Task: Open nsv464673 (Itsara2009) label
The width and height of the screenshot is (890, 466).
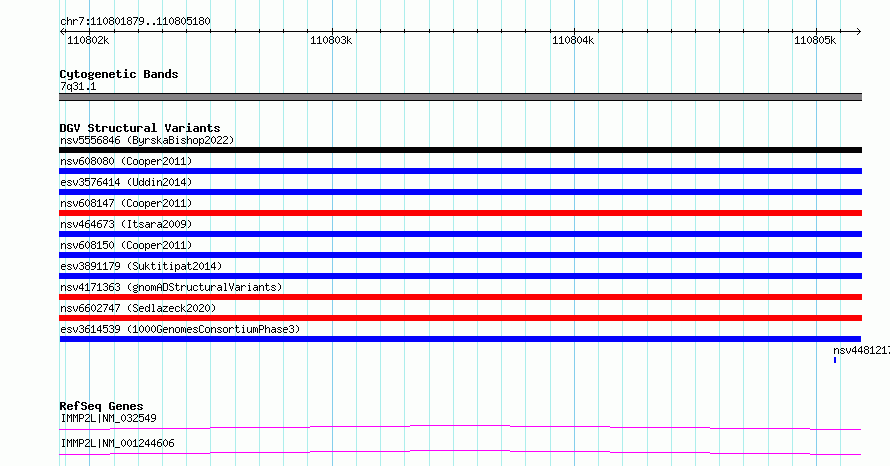Action: pyautogui.click(x=126, y=224)
